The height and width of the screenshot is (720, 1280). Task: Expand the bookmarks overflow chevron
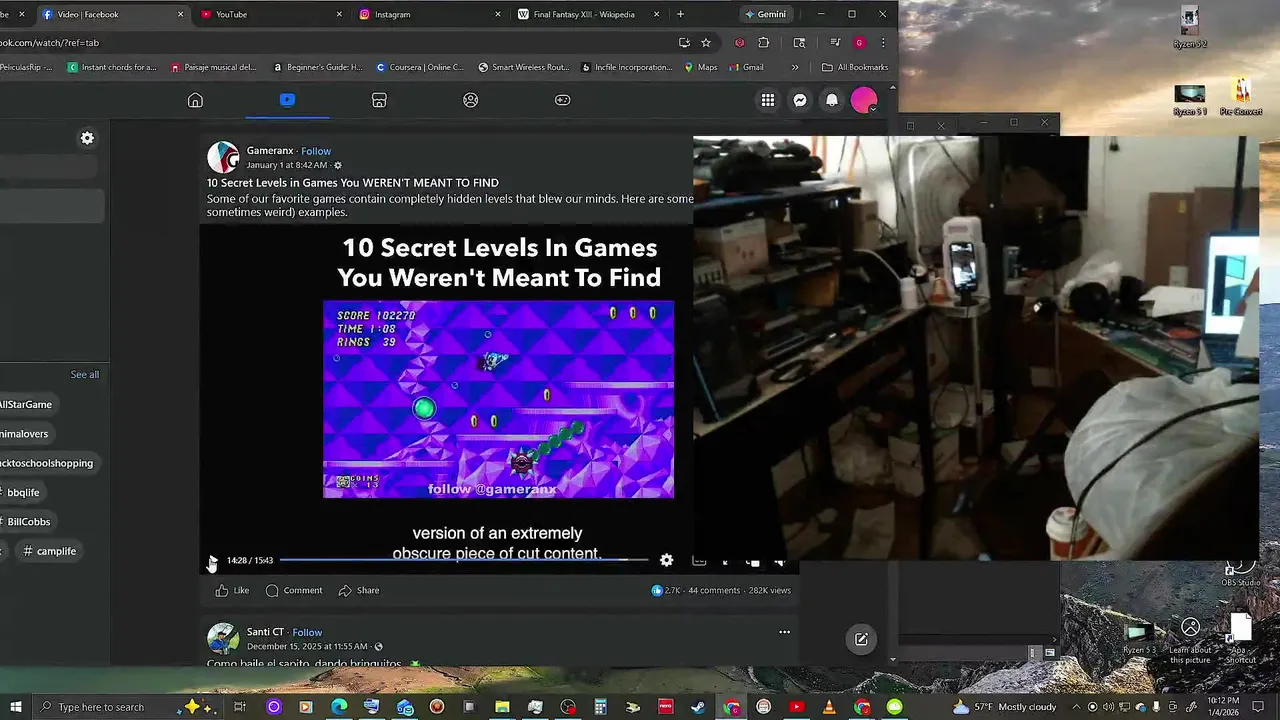tap(795, 67)
